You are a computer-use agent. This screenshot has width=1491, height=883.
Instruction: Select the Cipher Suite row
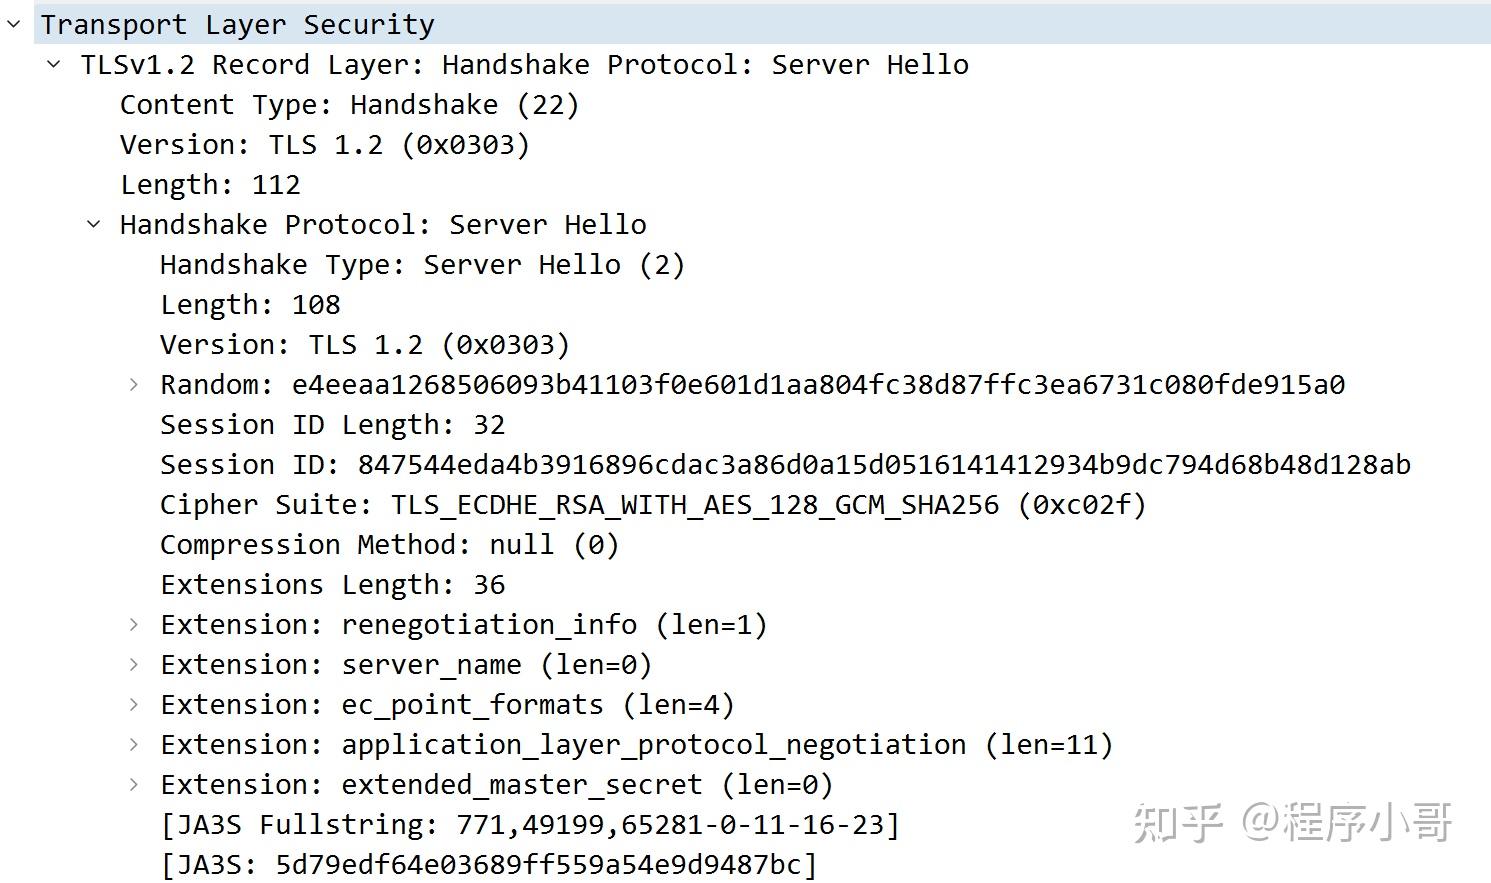tap(653, 505)
